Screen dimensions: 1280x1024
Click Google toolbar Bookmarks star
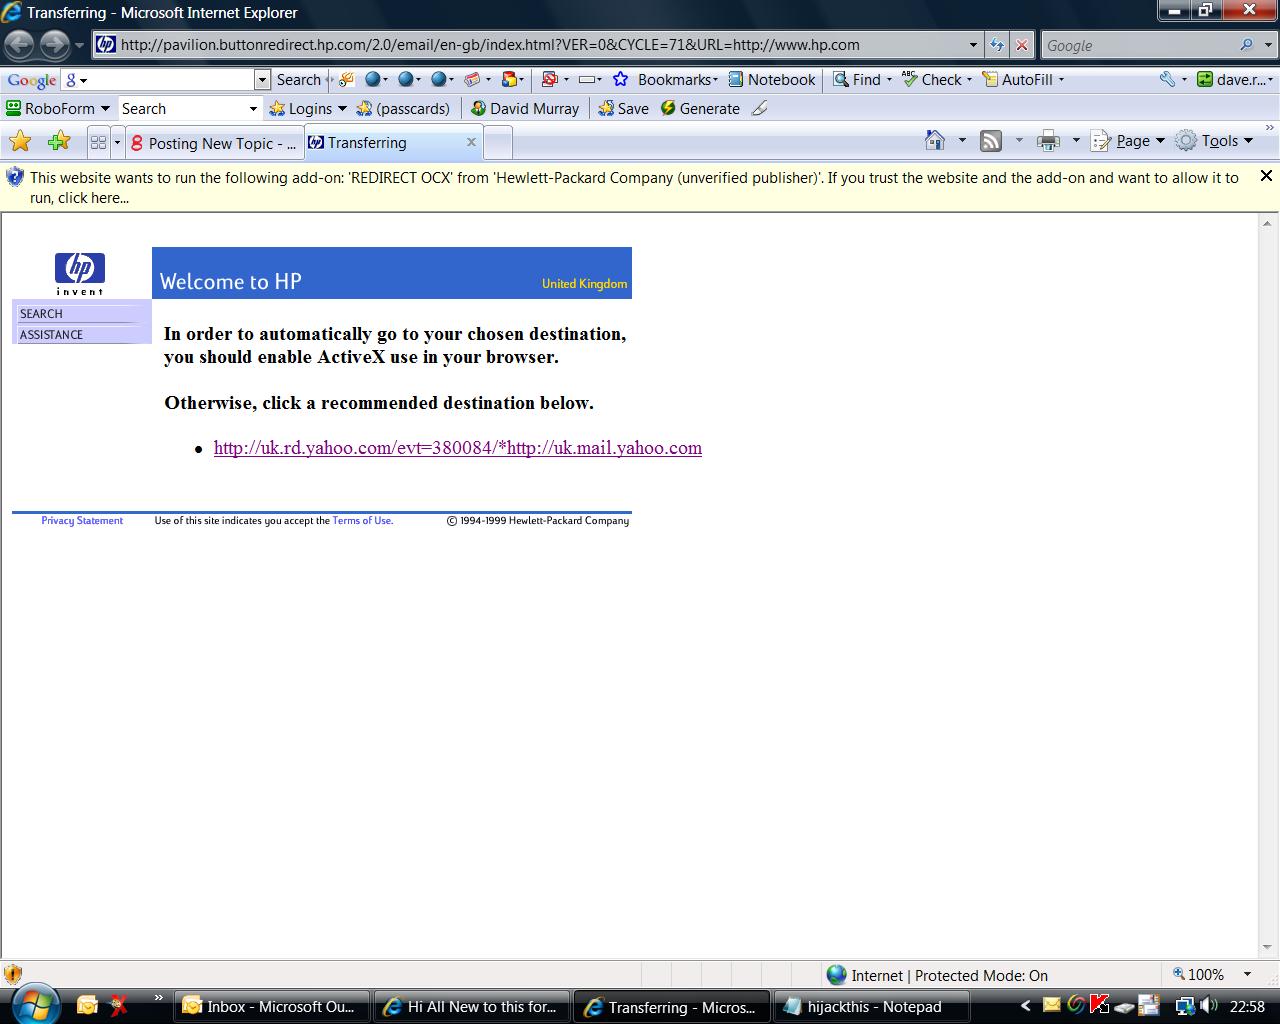click(620, 79)
